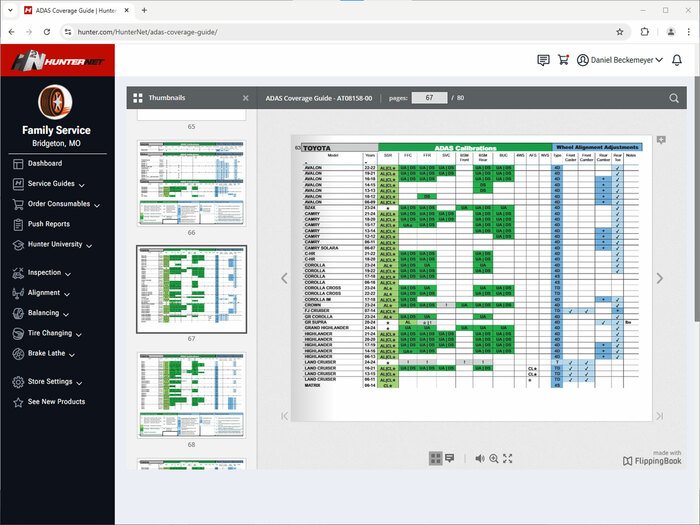Screen dimensions: 700x525
Task: Toggle the notes panel in bottom toolbar
Action: click(449, 458)
